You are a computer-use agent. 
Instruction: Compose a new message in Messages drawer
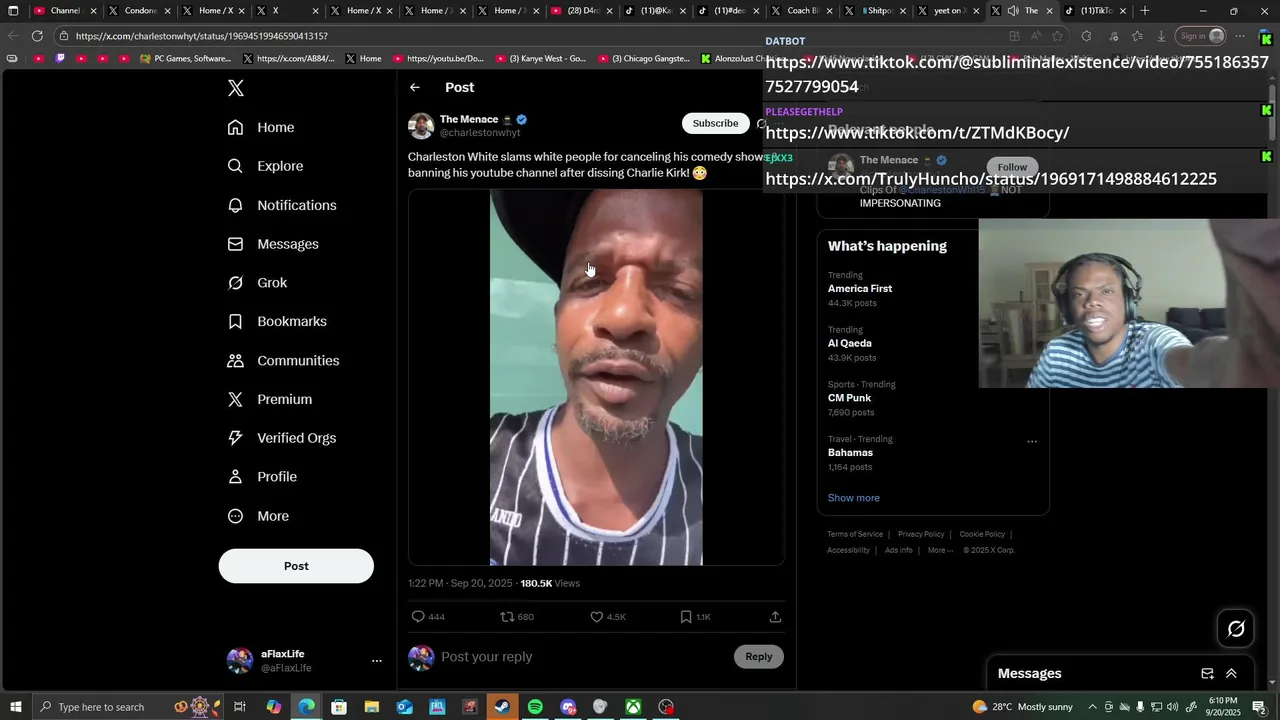1207,674
